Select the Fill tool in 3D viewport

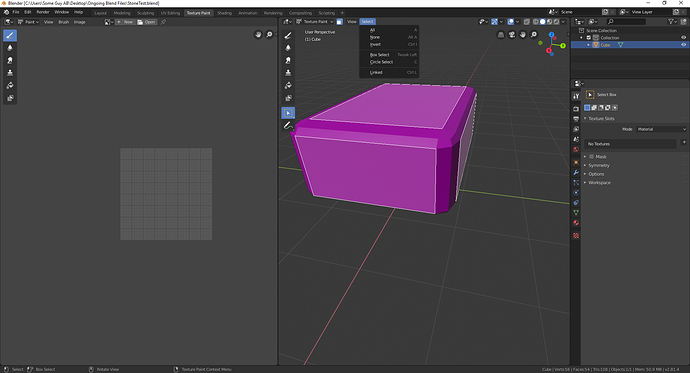[288, 85]
